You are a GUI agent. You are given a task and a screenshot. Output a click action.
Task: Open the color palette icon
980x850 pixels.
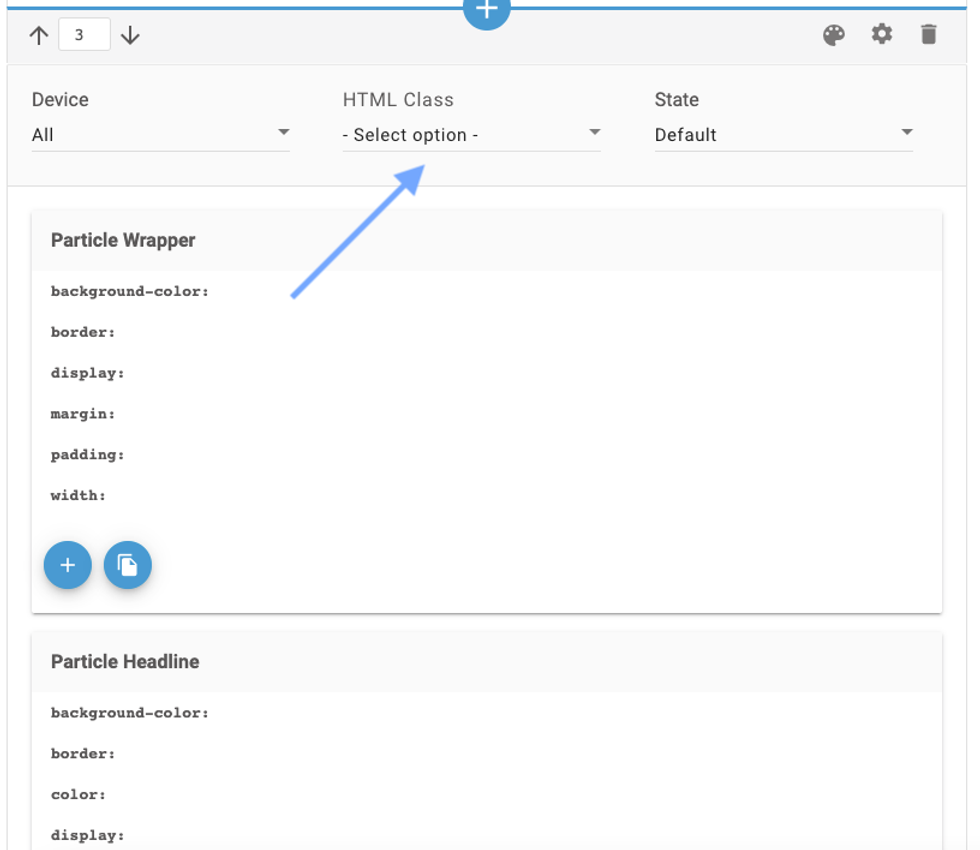point(833,36)
